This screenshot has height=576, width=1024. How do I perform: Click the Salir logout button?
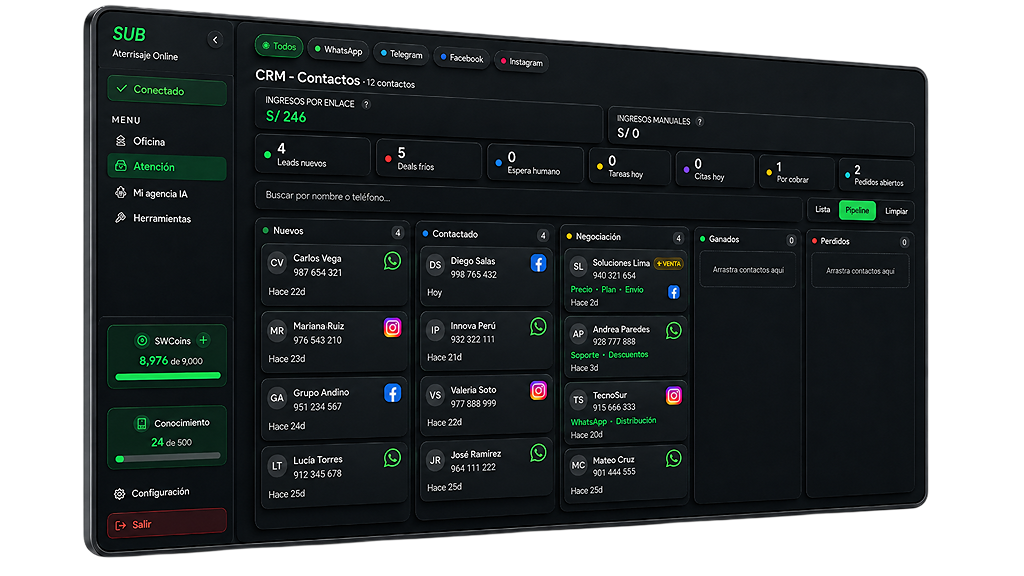pos(167,524)
